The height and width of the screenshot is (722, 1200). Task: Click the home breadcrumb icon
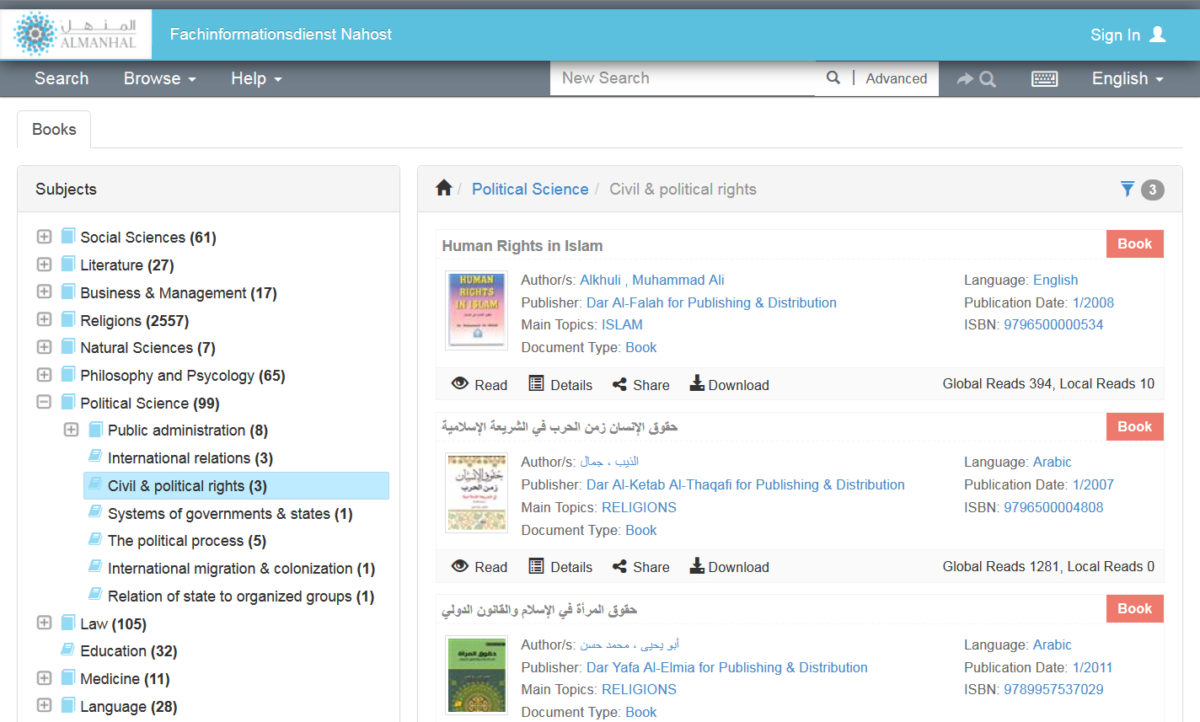point(444,188)
